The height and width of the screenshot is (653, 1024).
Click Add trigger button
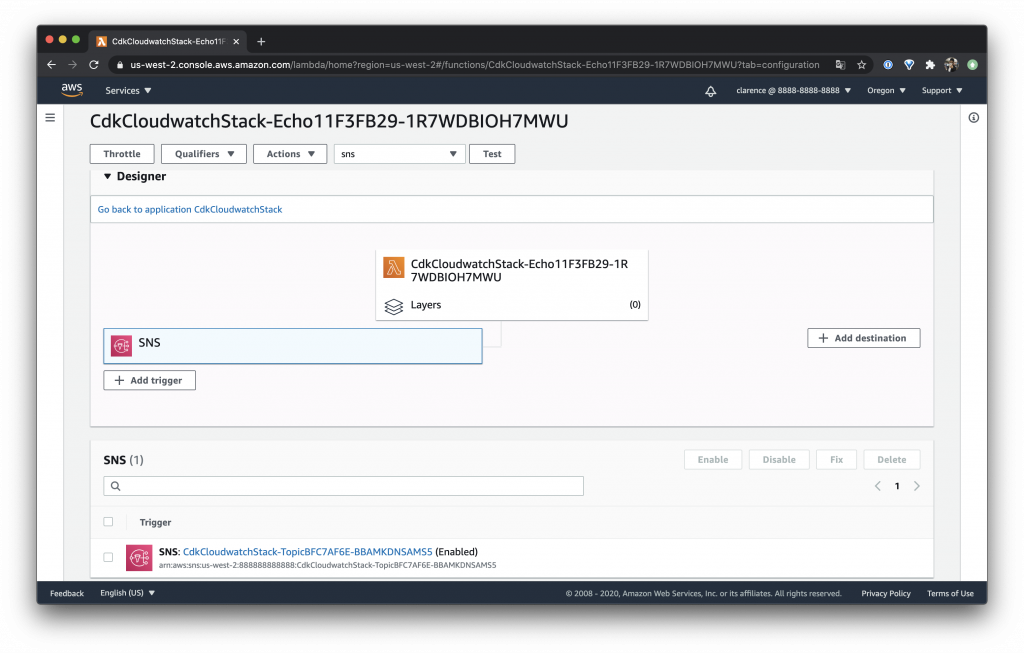click(x=150, y=381)
